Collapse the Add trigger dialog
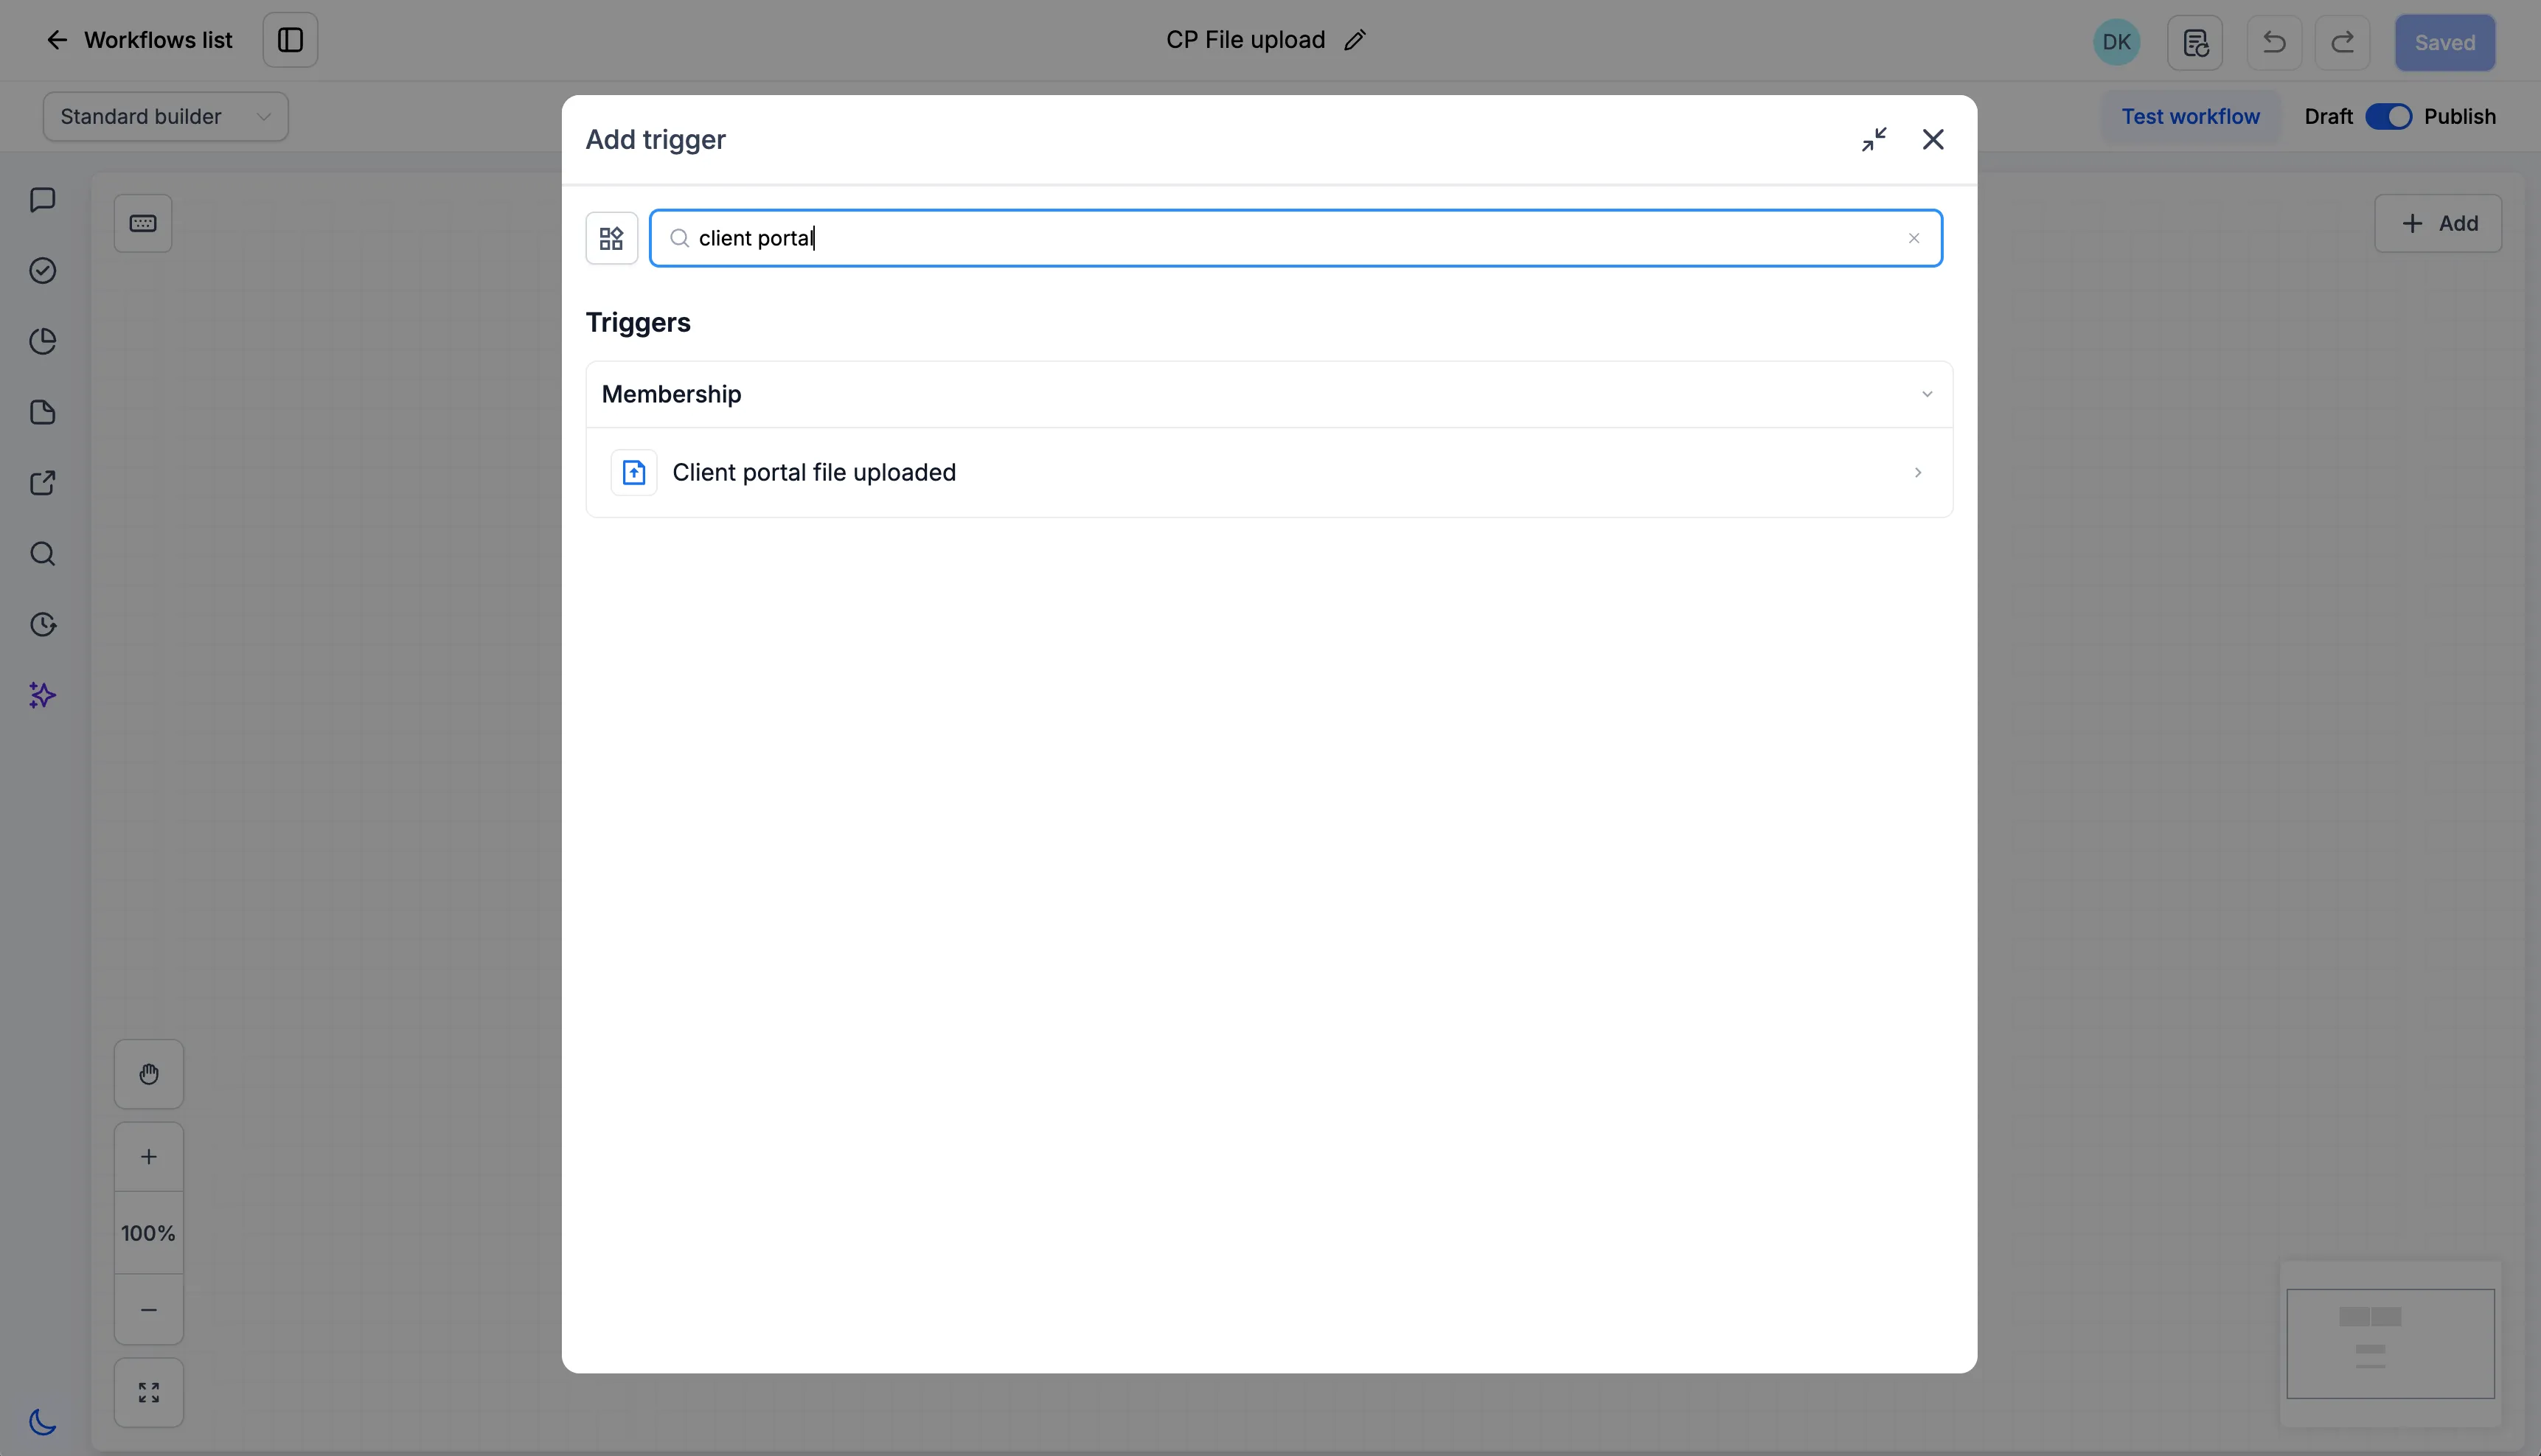The height and width of the screenshot is (1456, 2541). click(x=1874, y=139)
